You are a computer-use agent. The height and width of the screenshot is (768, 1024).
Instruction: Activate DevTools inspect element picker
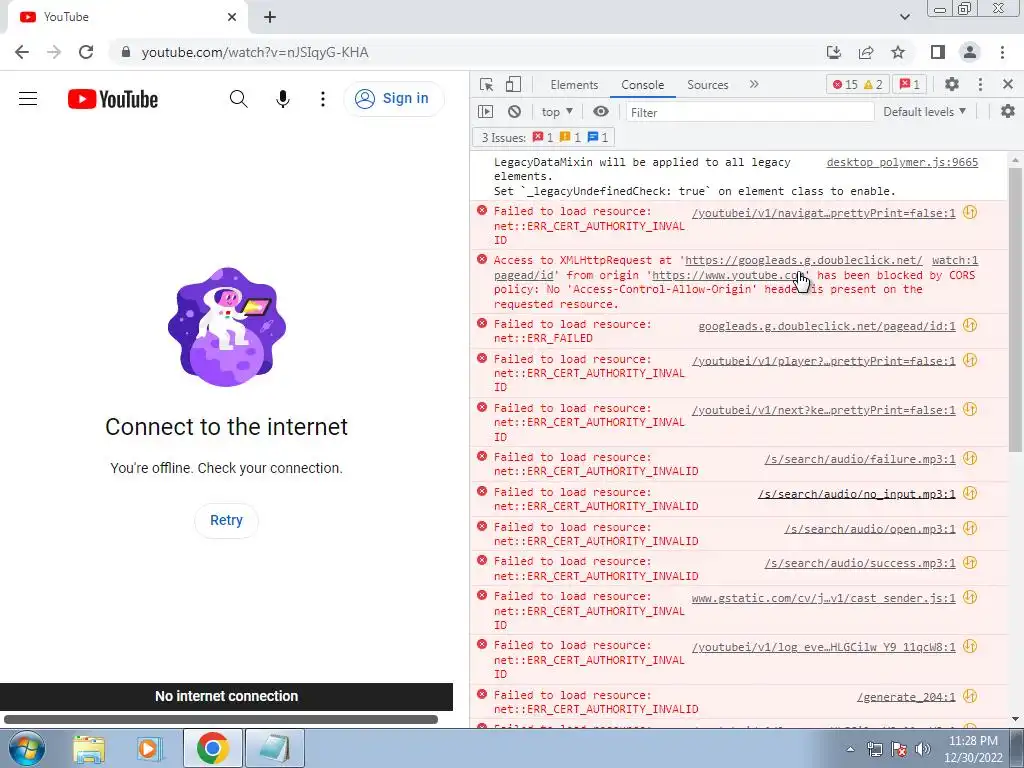487,84
